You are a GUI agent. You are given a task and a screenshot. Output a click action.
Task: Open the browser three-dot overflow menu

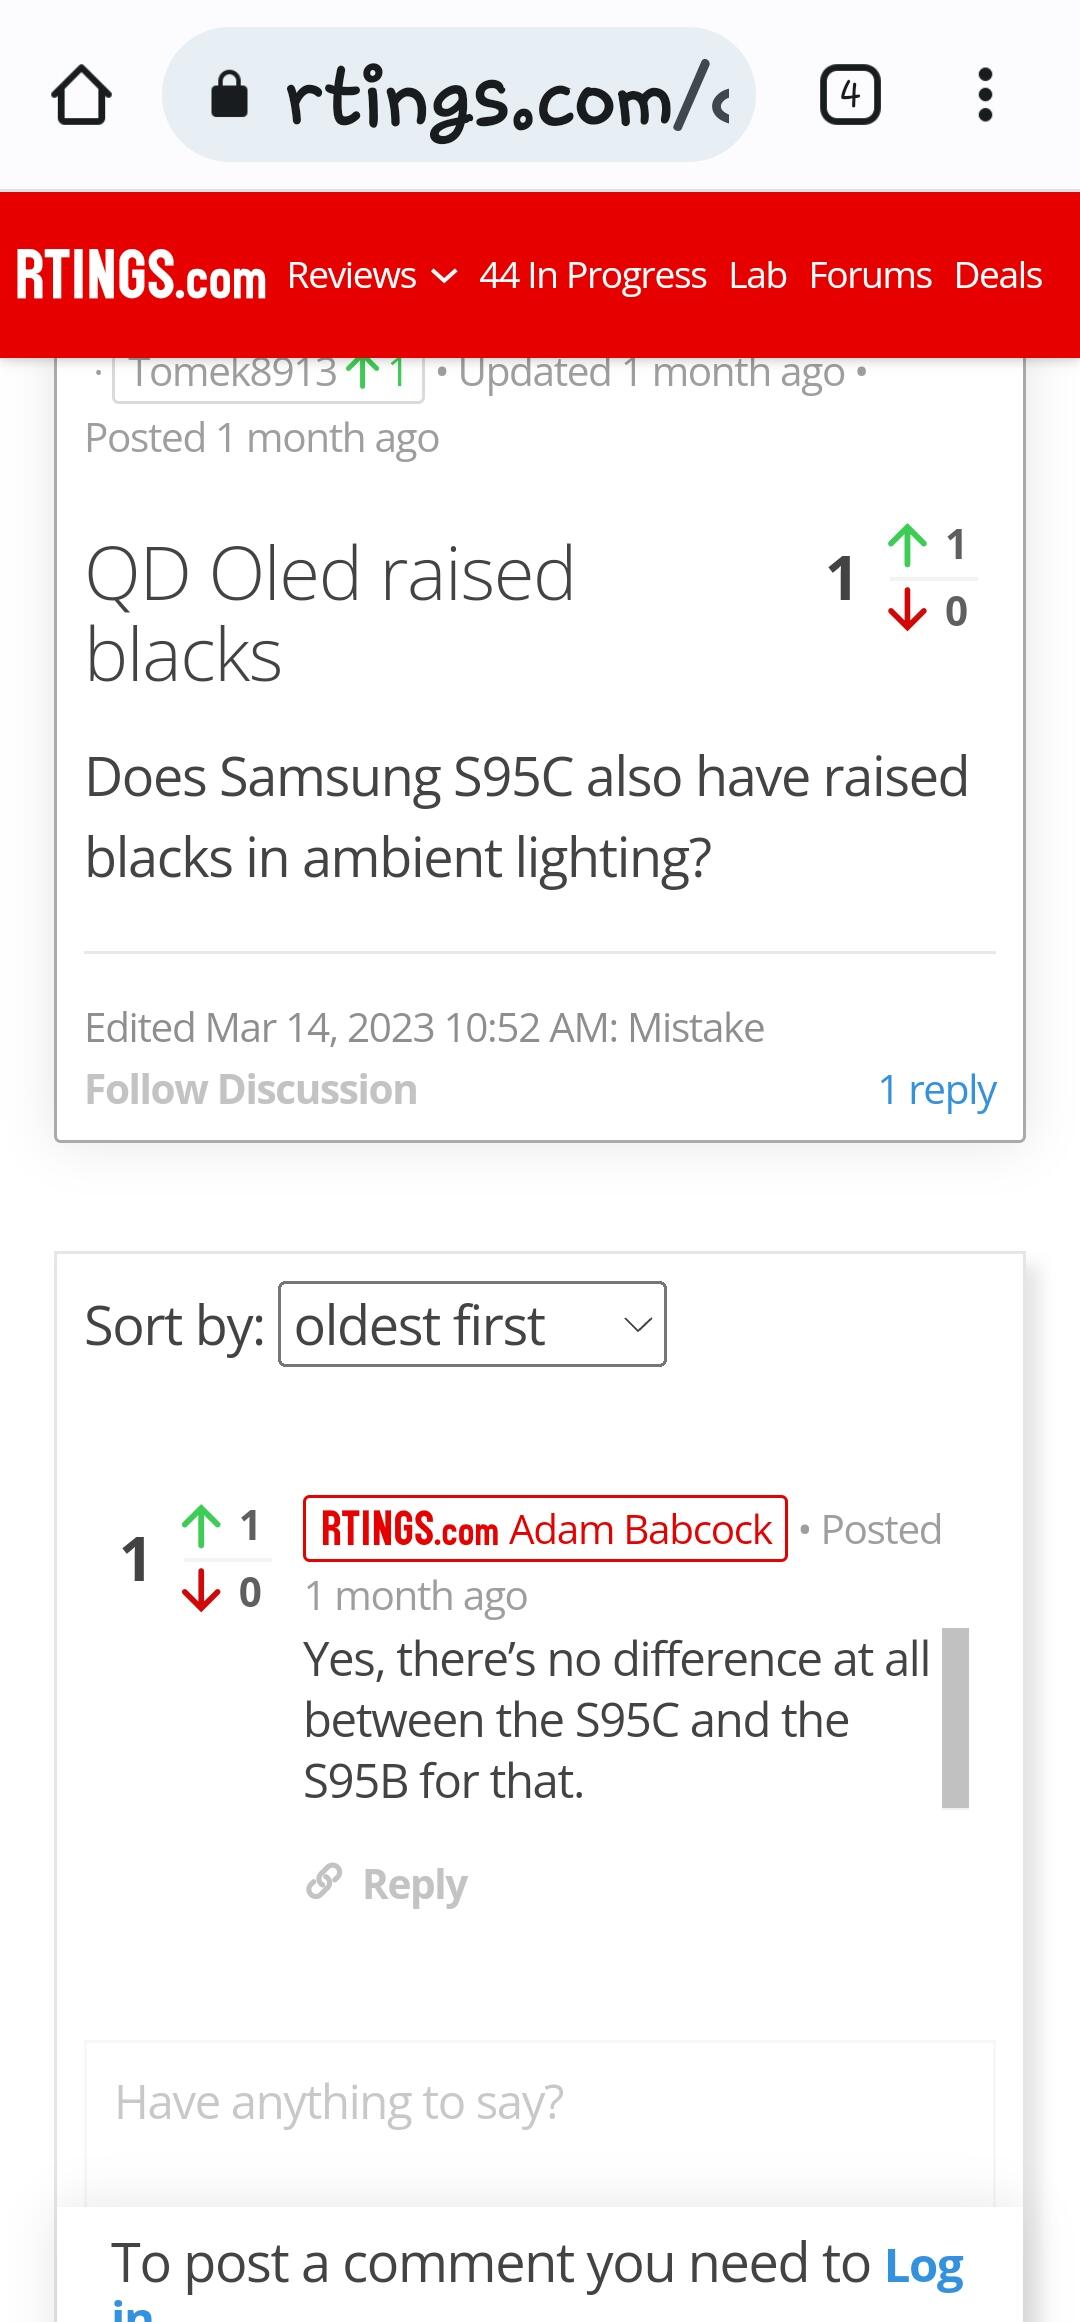coord(985,95)
